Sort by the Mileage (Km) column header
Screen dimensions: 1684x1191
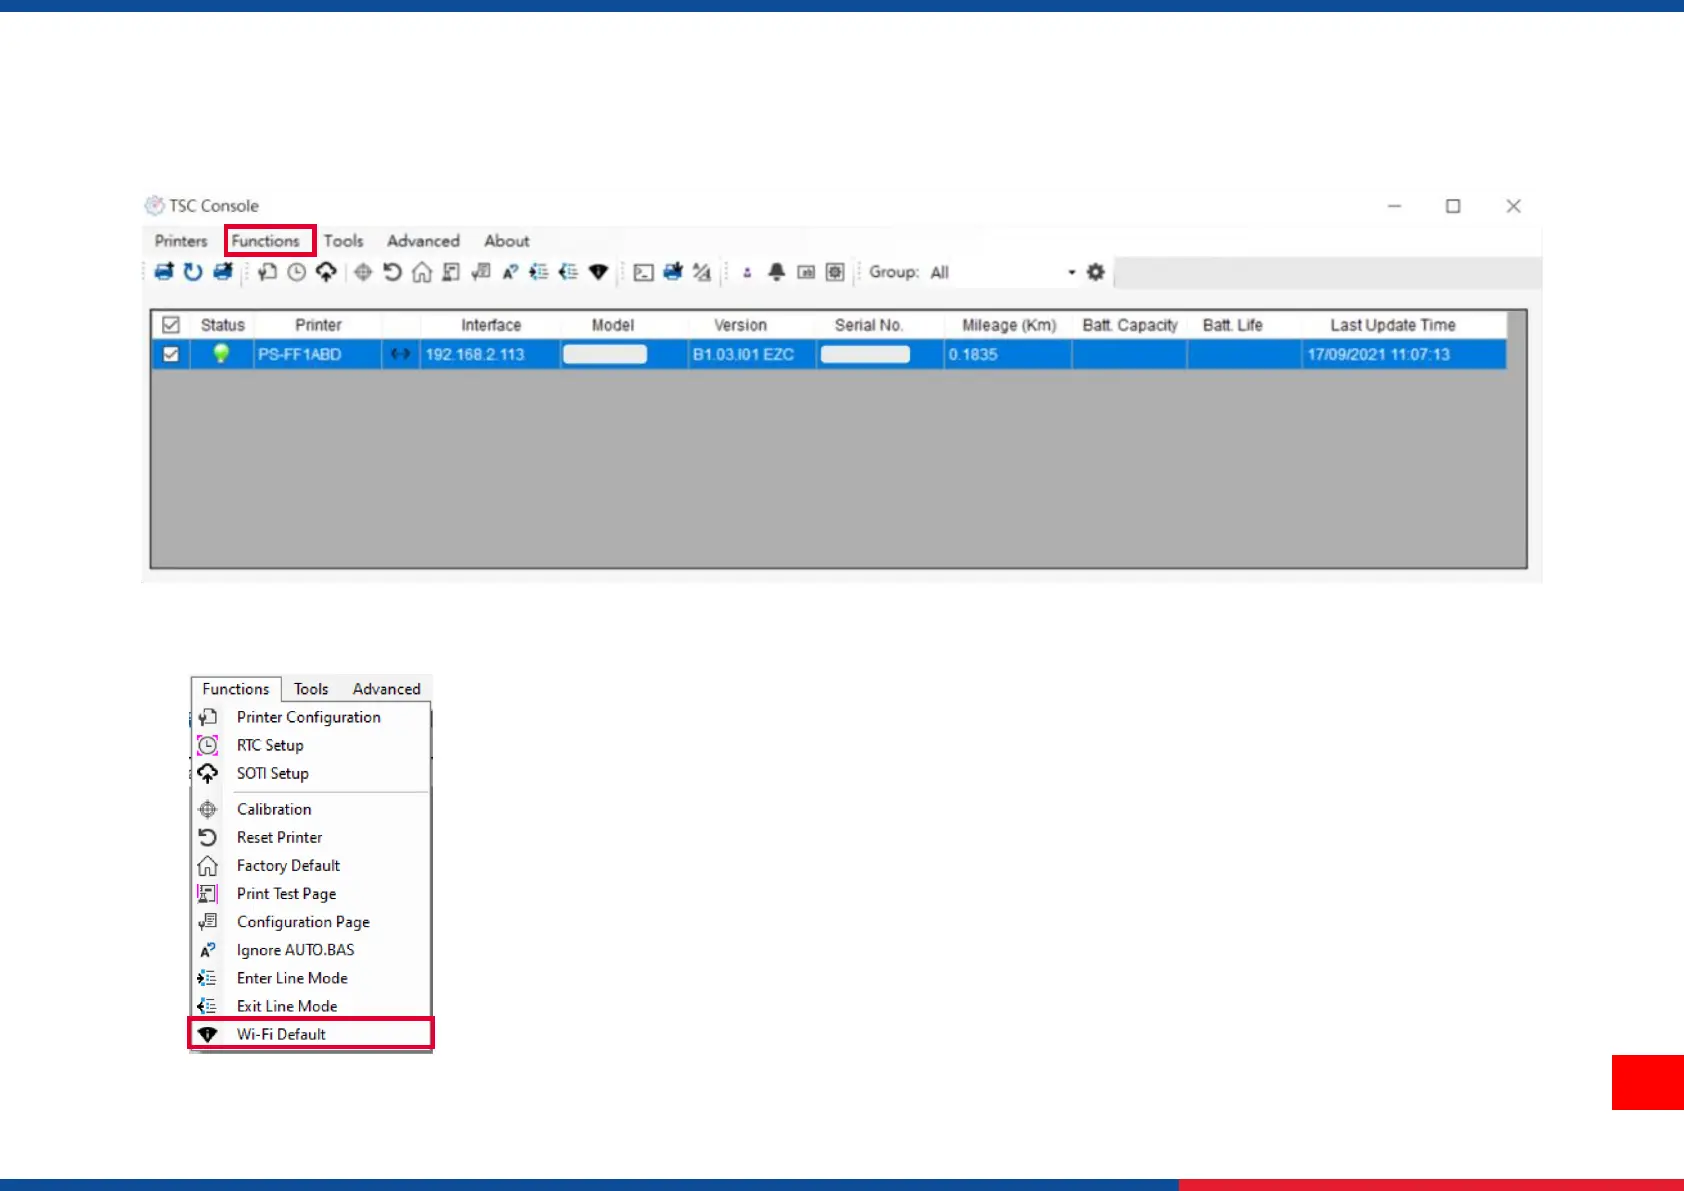1008,325
